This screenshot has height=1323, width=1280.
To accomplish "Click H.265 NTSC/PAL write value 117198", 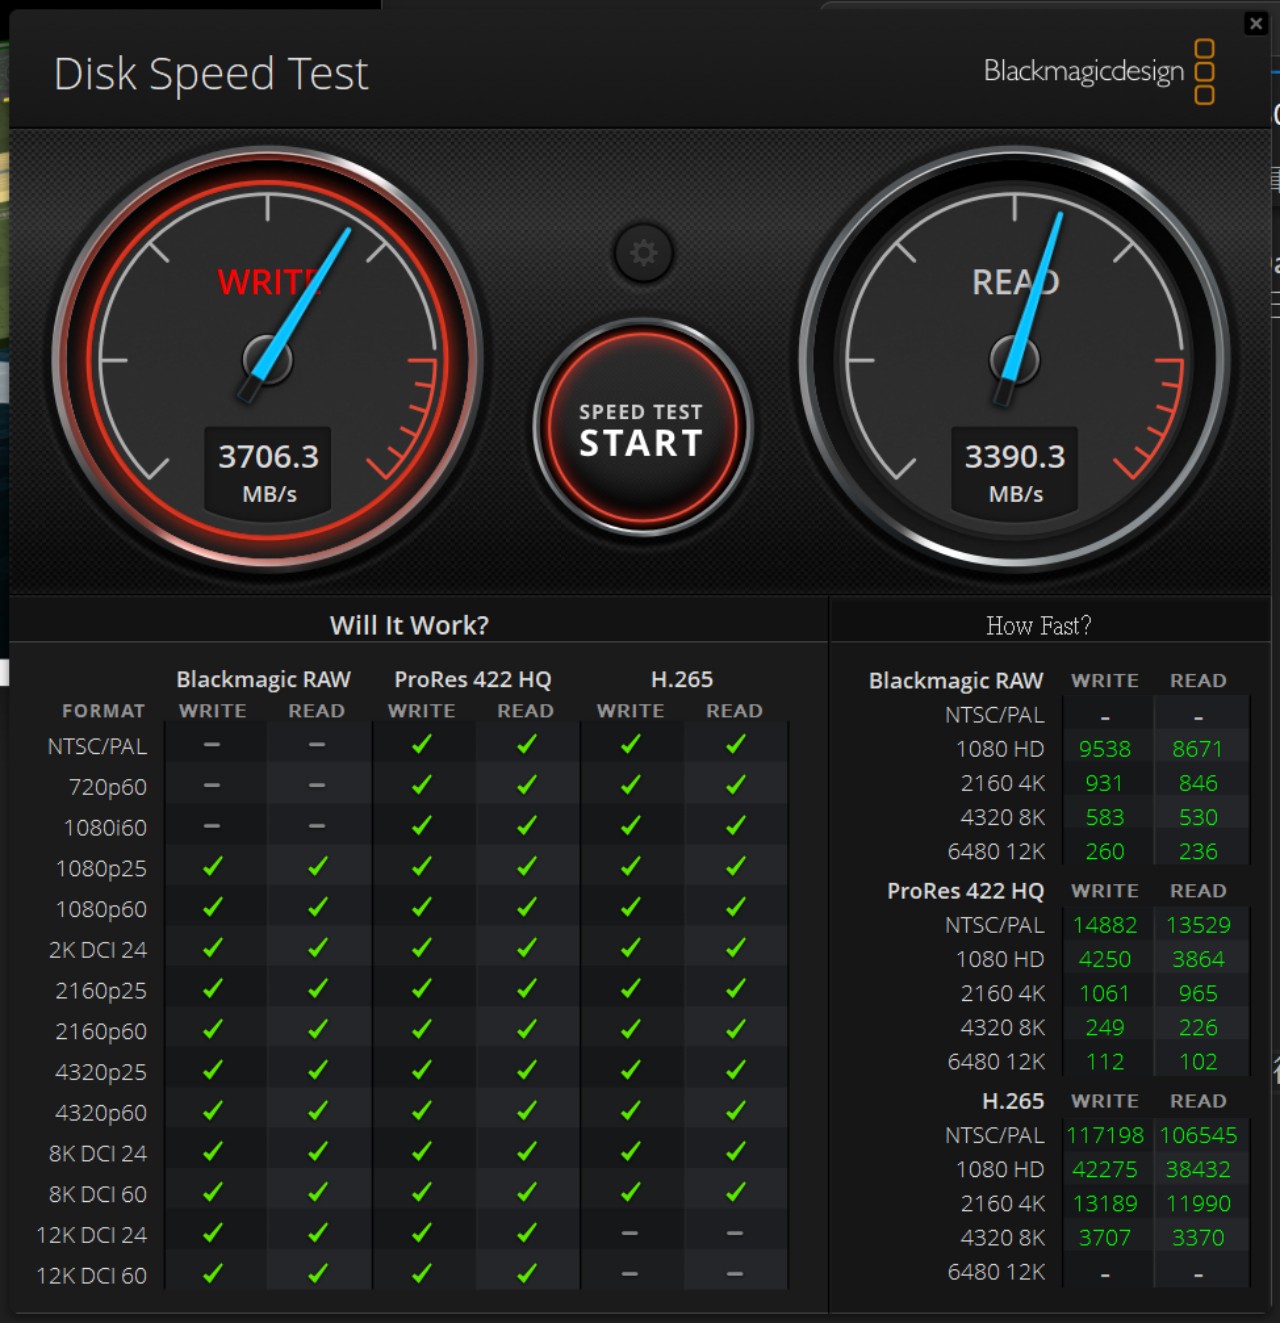I will click(1105, 1135).
